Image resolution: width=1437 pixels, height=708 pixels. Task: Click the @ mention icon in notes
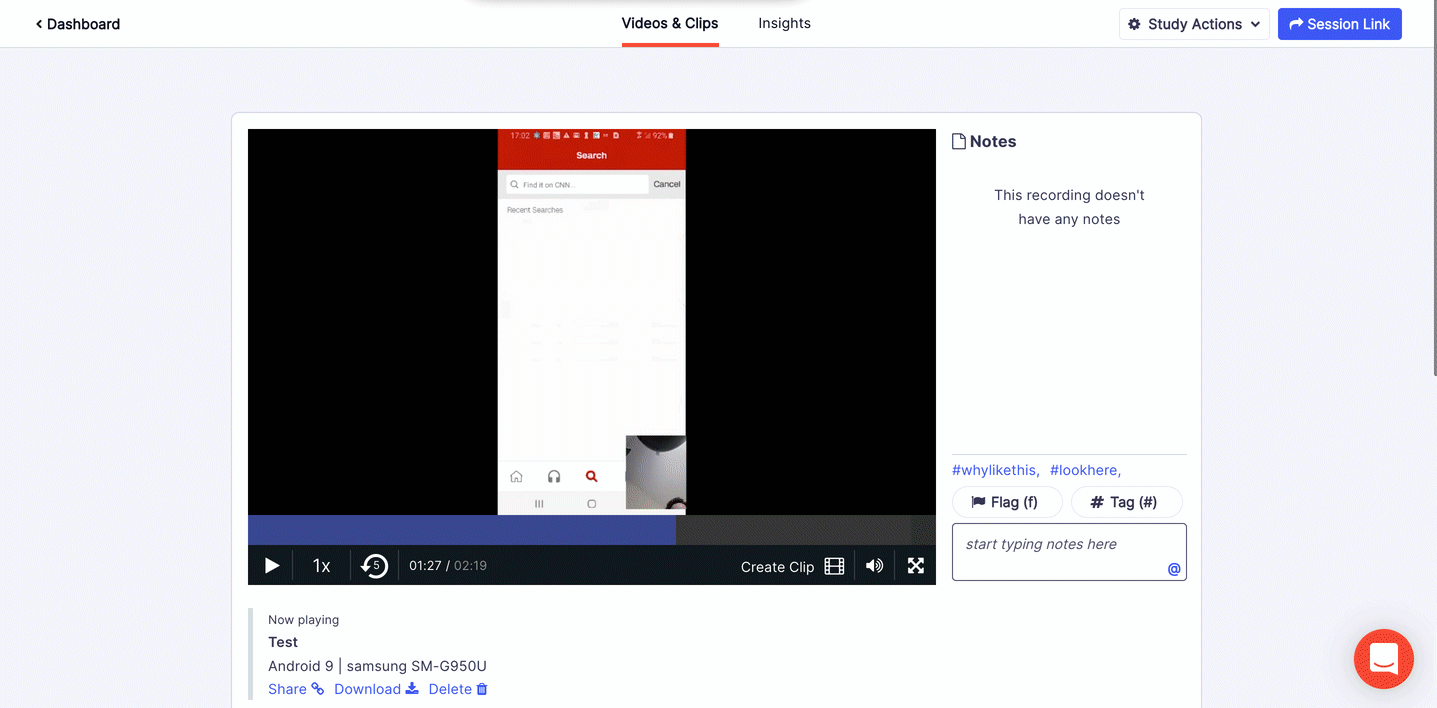pos(1174,569)
